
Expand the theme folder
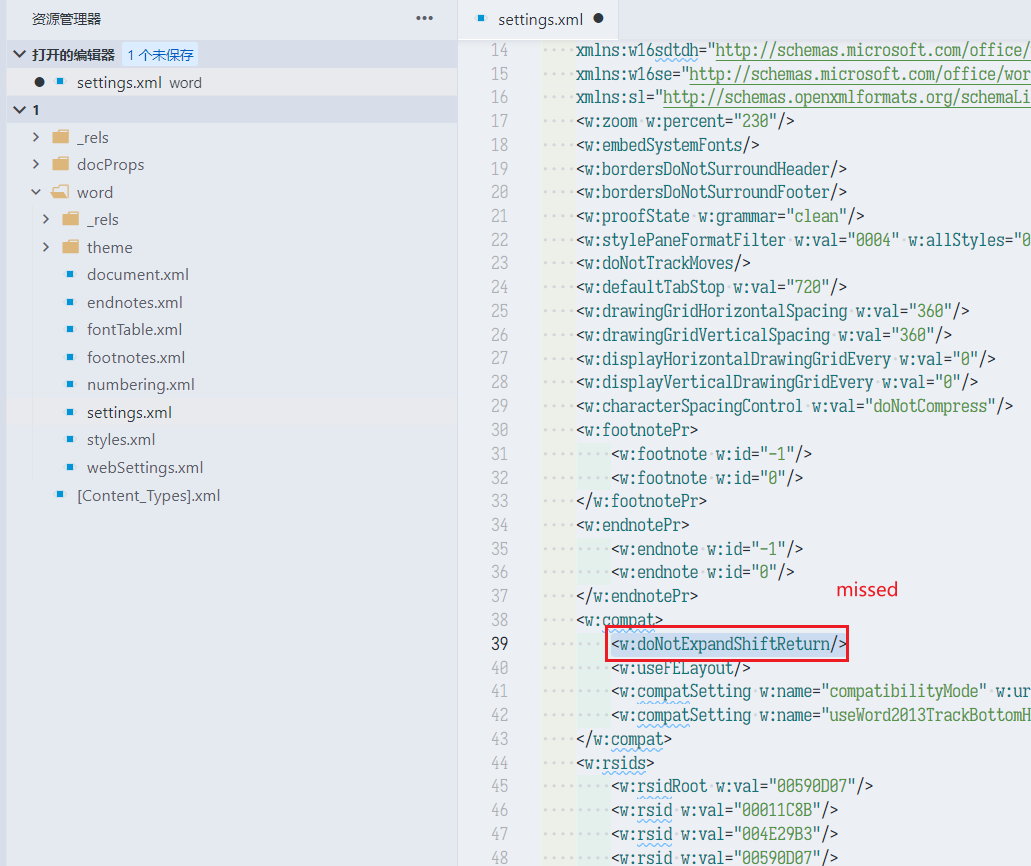pos(45,247)
